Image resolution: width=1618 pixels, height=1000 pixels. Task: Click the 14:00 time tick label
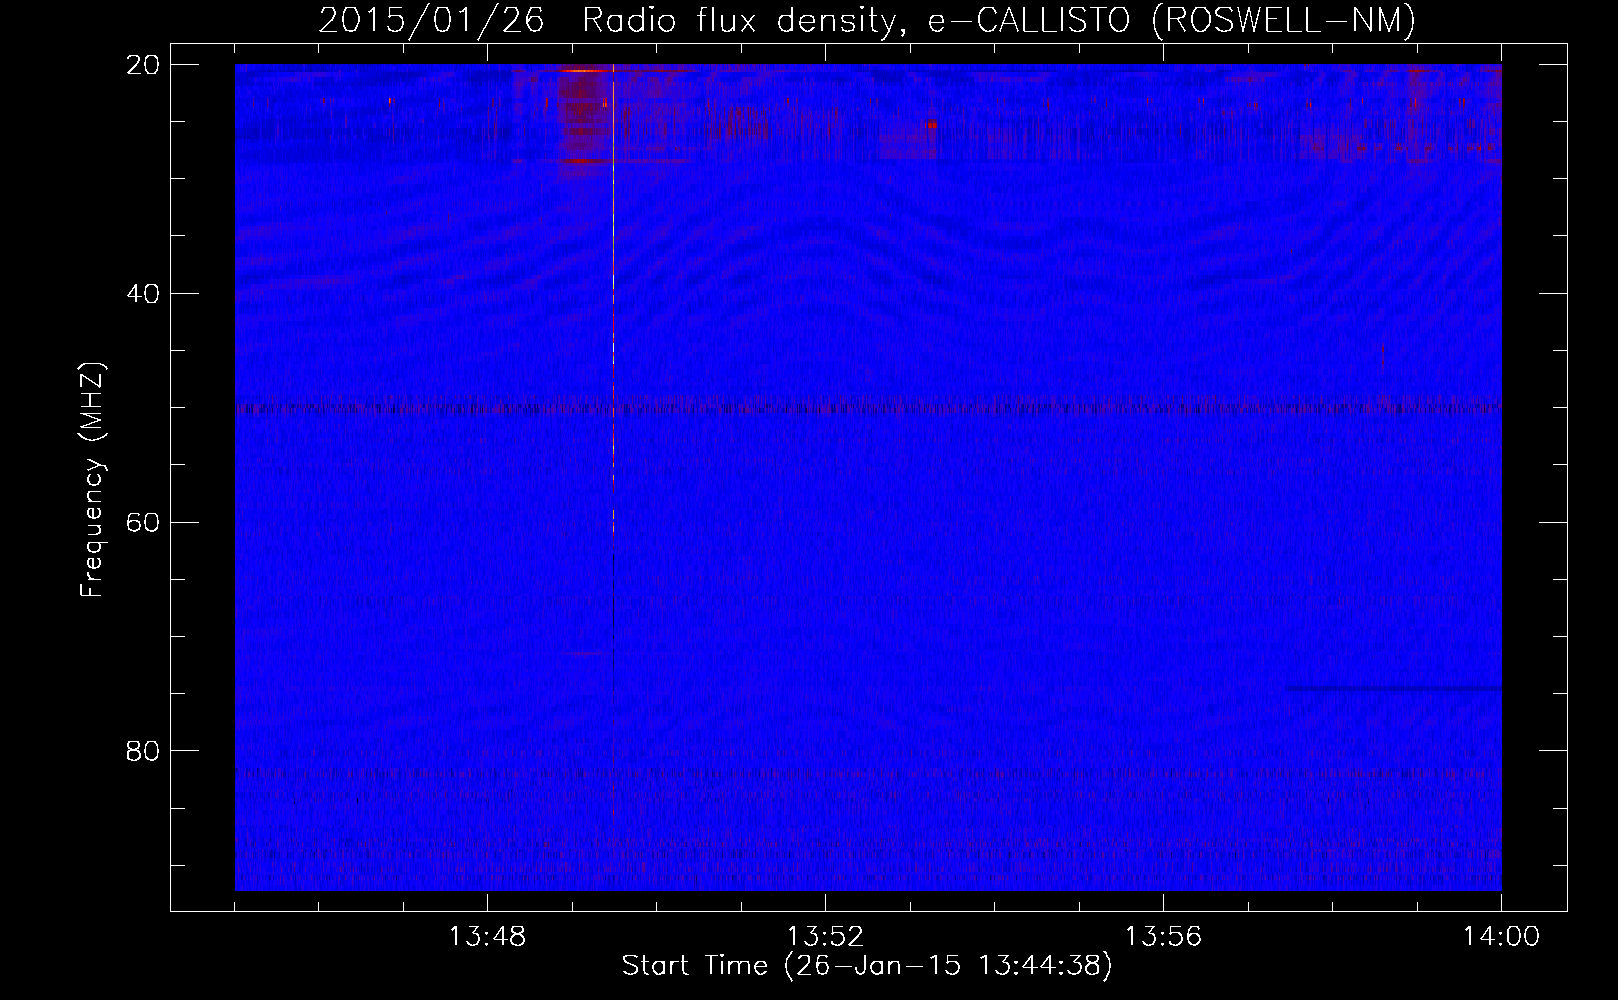tap(1501, 937)
